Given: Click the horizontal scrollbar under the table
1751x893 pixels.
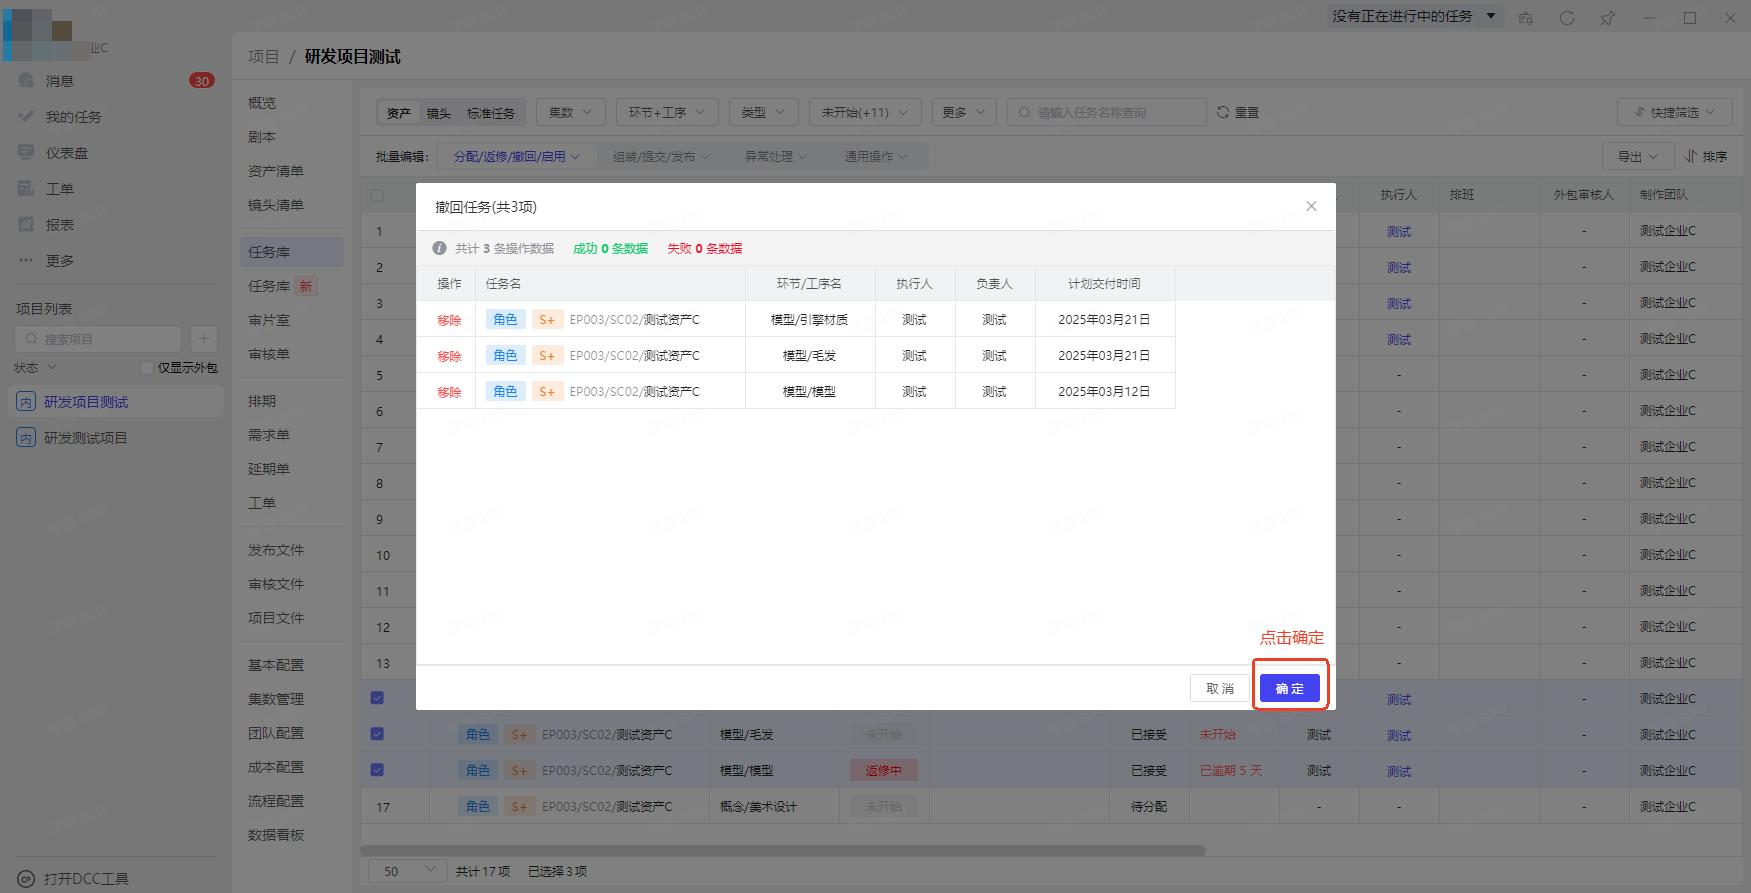Looking at the screenshot, I should click(x=783, y=851).
